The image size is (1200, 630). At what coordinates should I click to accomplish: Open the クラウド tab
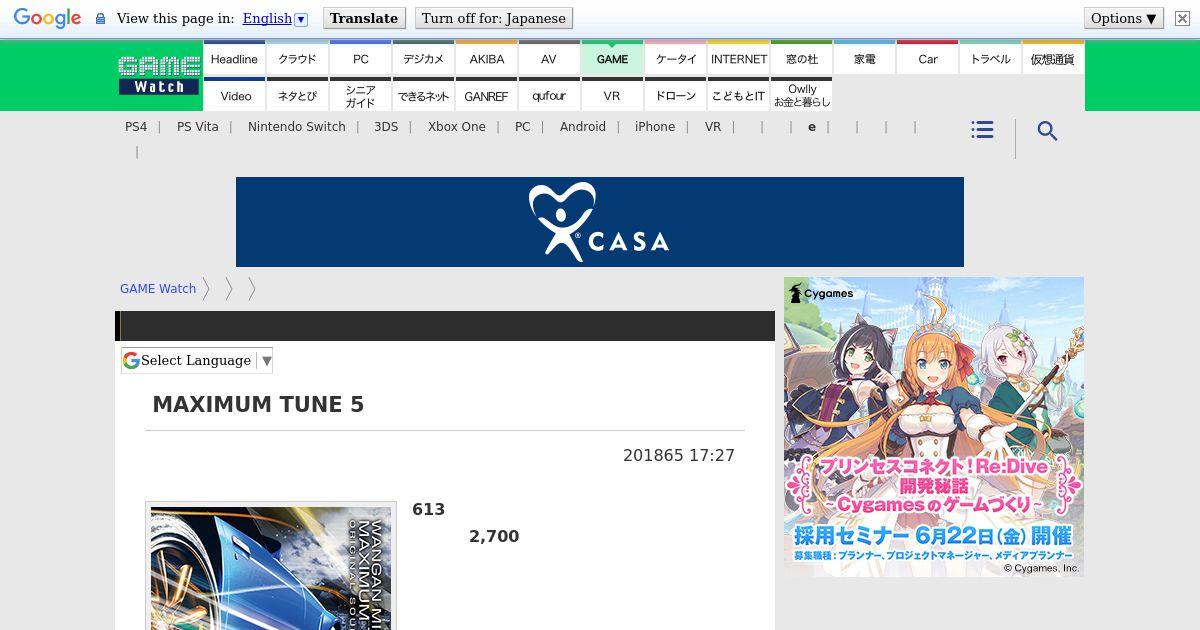point(297,59)
